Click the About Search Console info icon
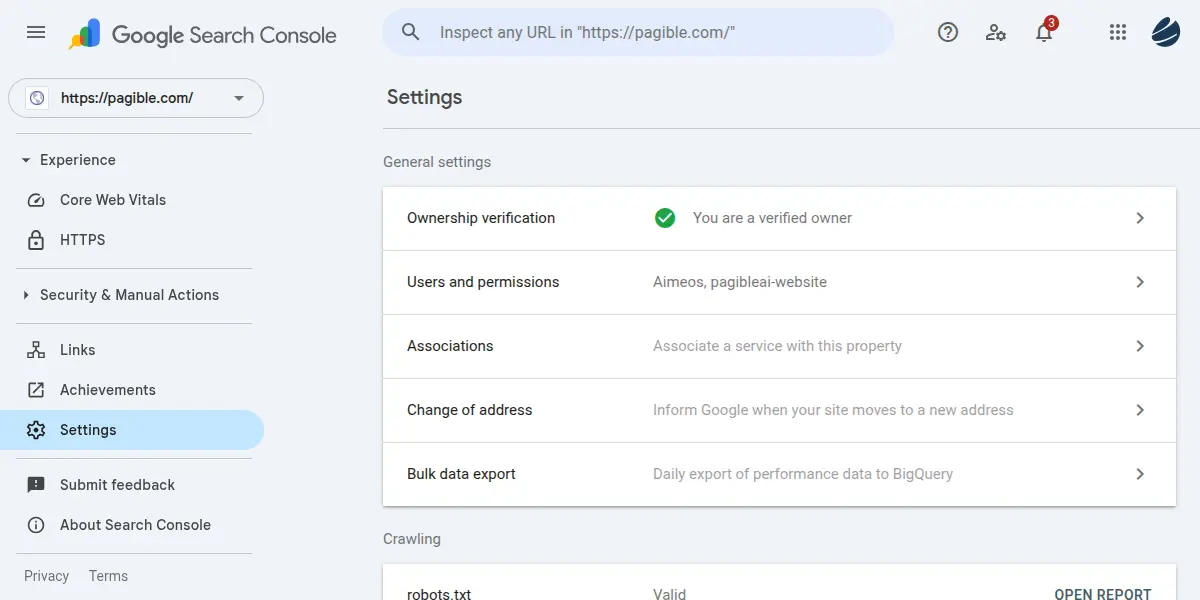 (36, 525)
